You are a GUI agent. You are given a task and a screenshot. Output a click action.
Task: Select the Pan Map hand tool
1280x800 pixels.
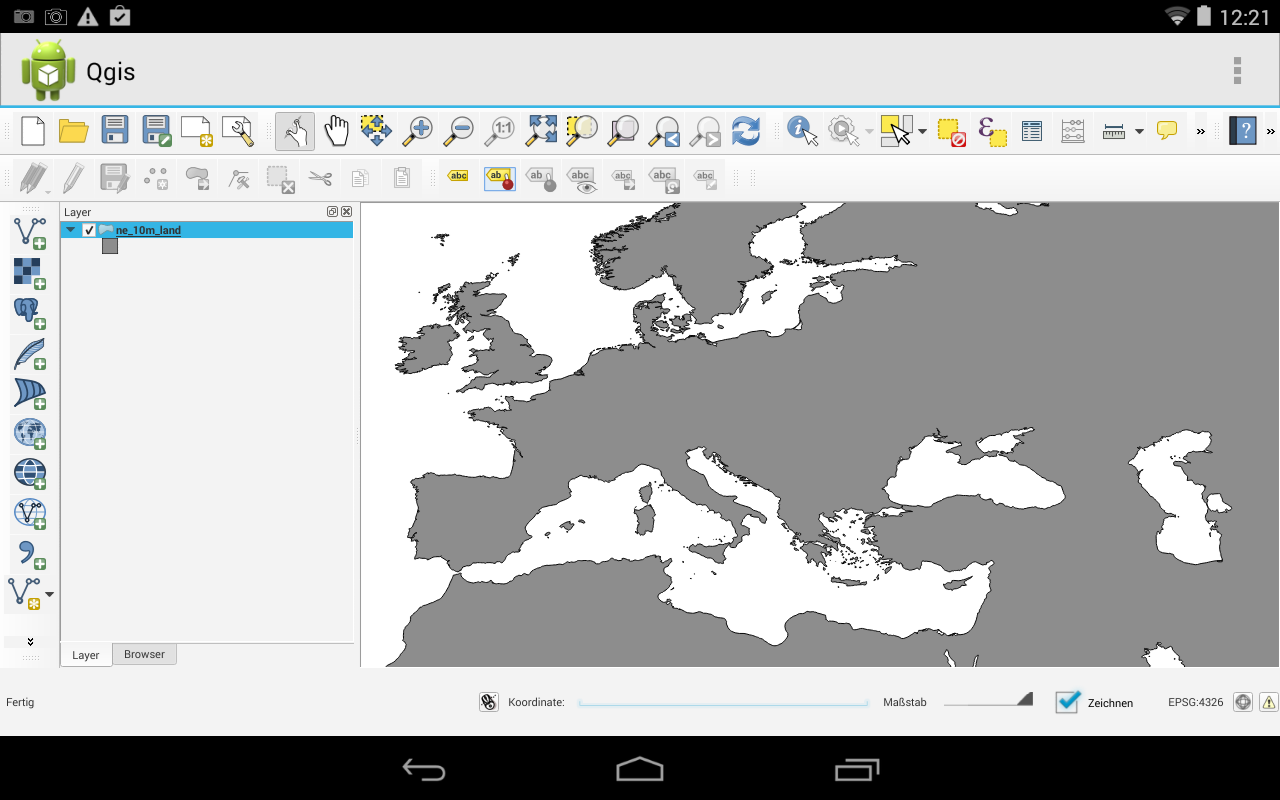point(336,130)
